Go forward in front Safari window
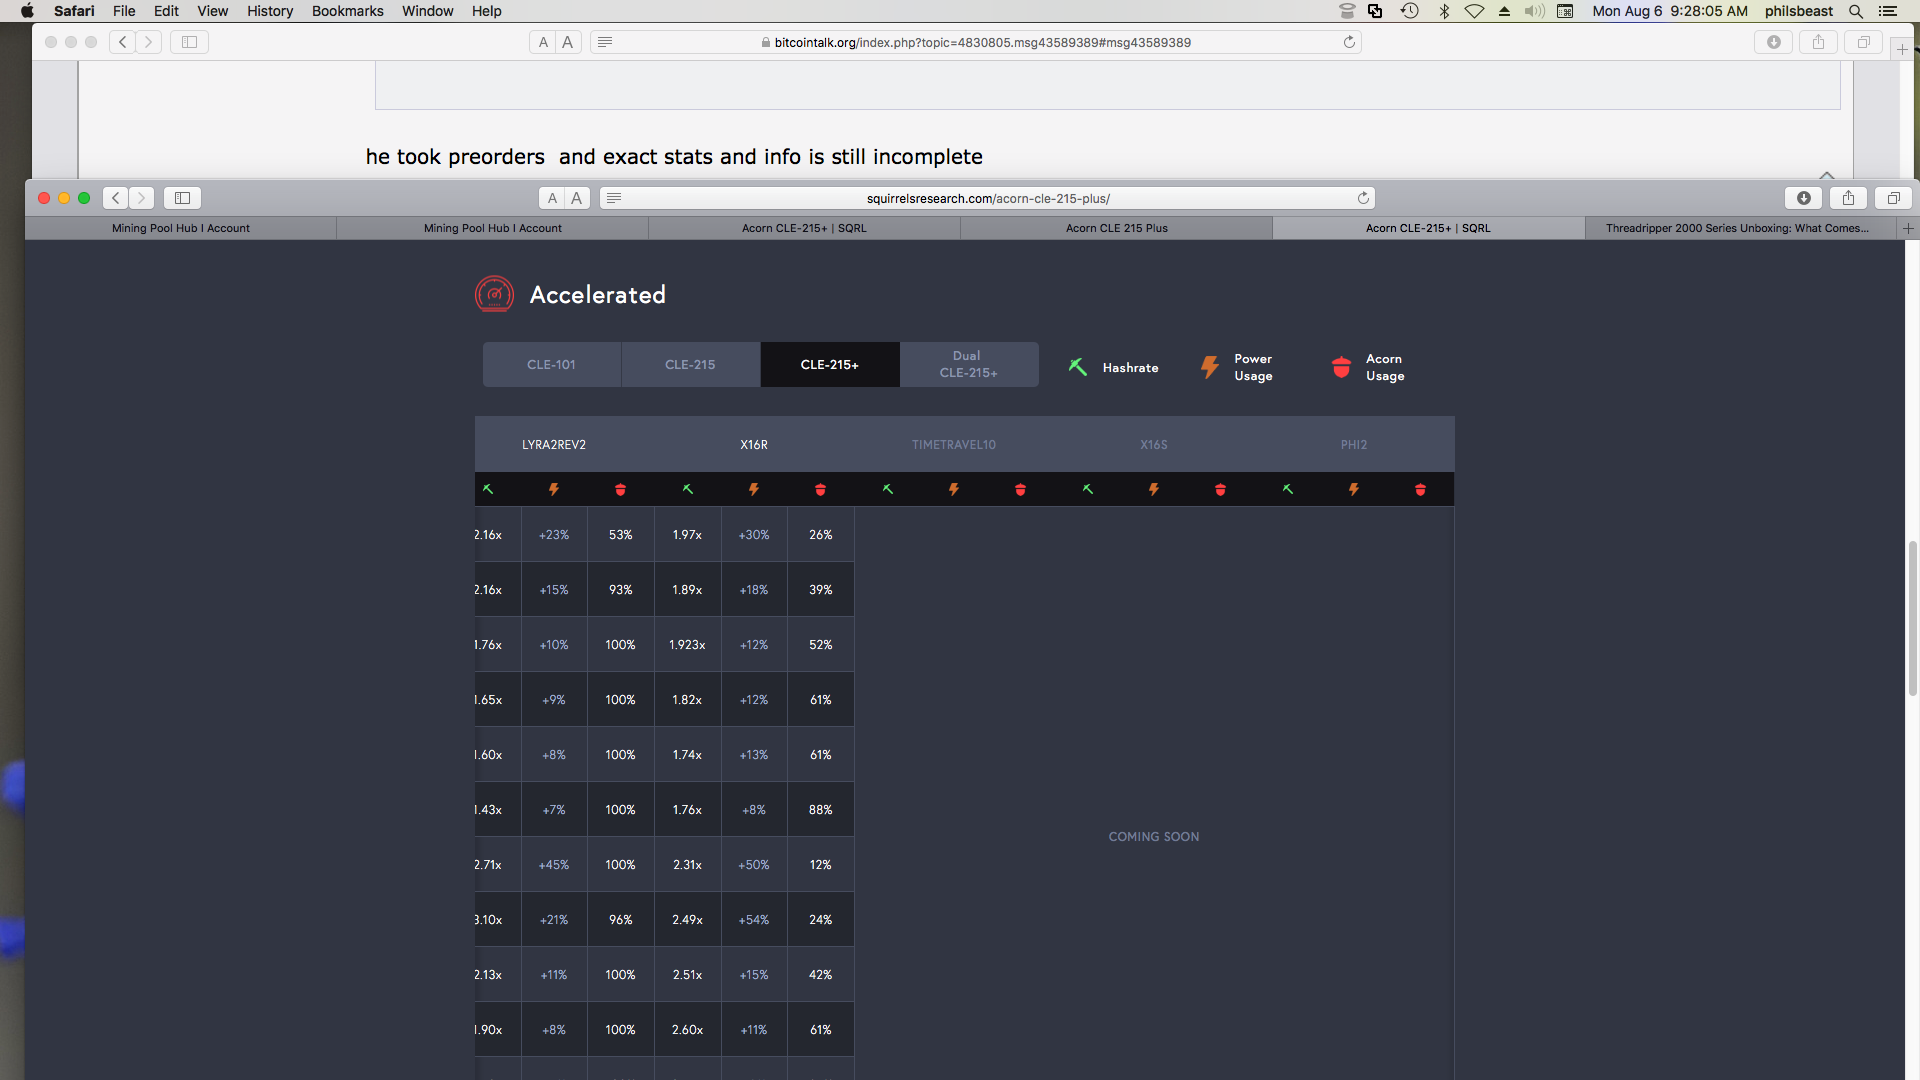This screenshot has height=1080, width=1920. pos(142,198)
